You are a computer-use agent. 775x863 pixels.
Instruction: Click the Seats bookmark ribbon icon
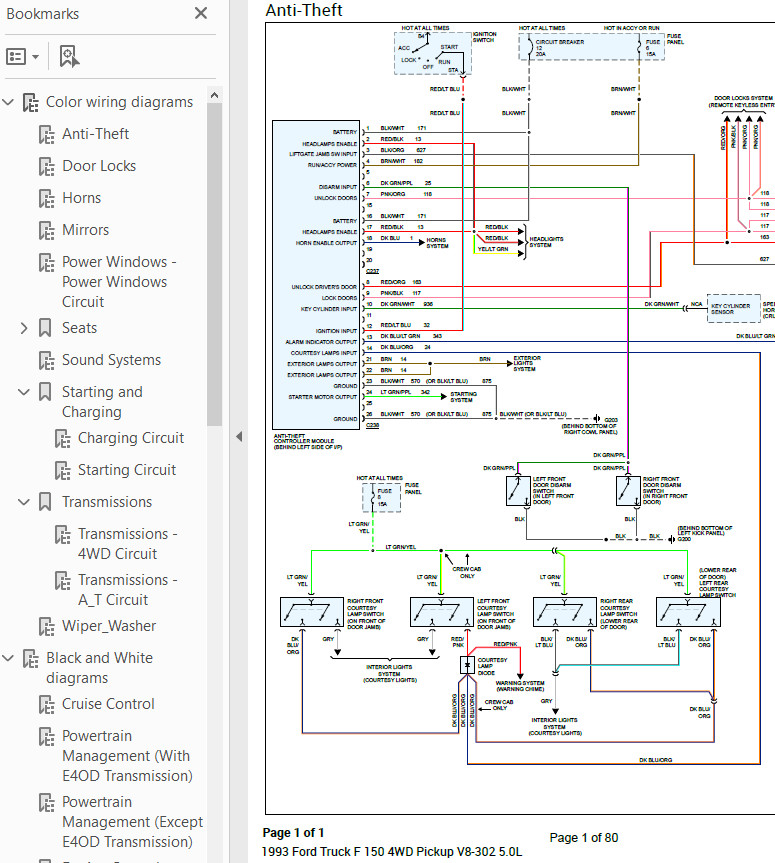point(45,327)
